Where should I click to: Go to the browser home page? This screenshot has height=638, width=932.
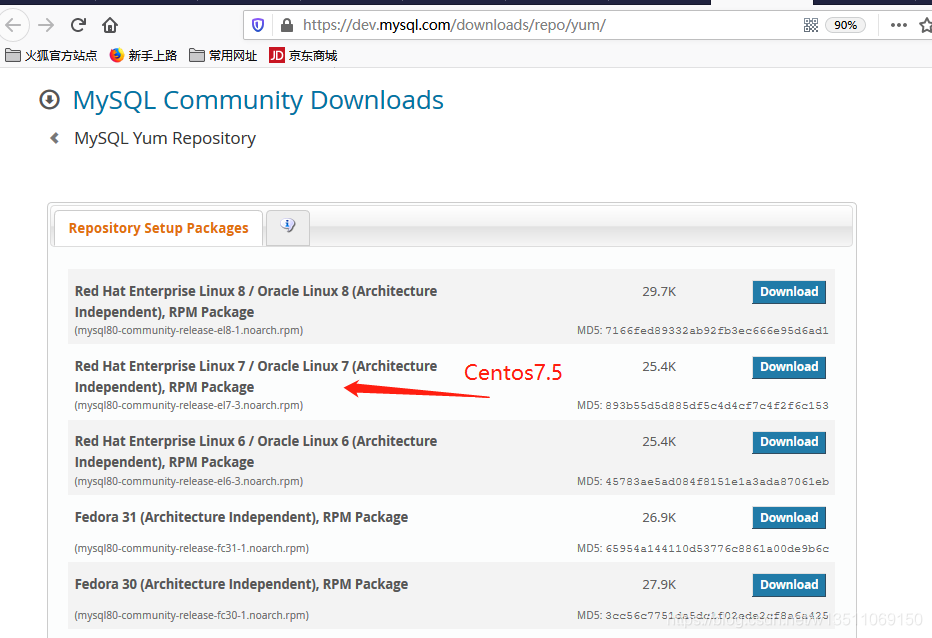coord(109,25)
